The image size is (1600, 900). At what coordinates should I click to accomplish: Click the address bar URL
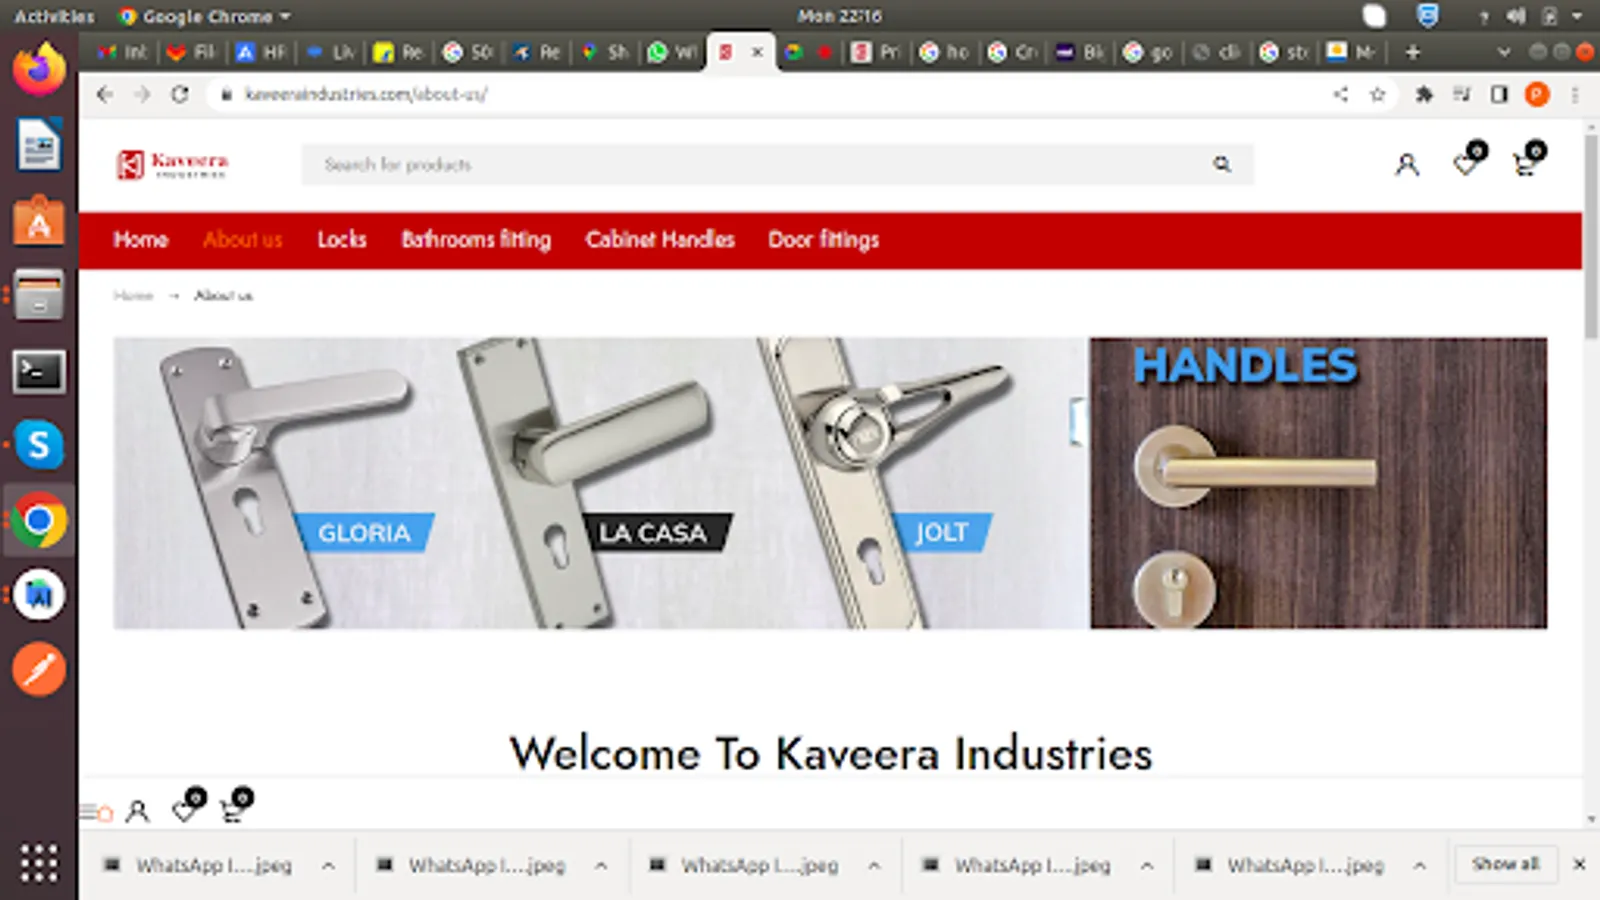coord(366,94)
